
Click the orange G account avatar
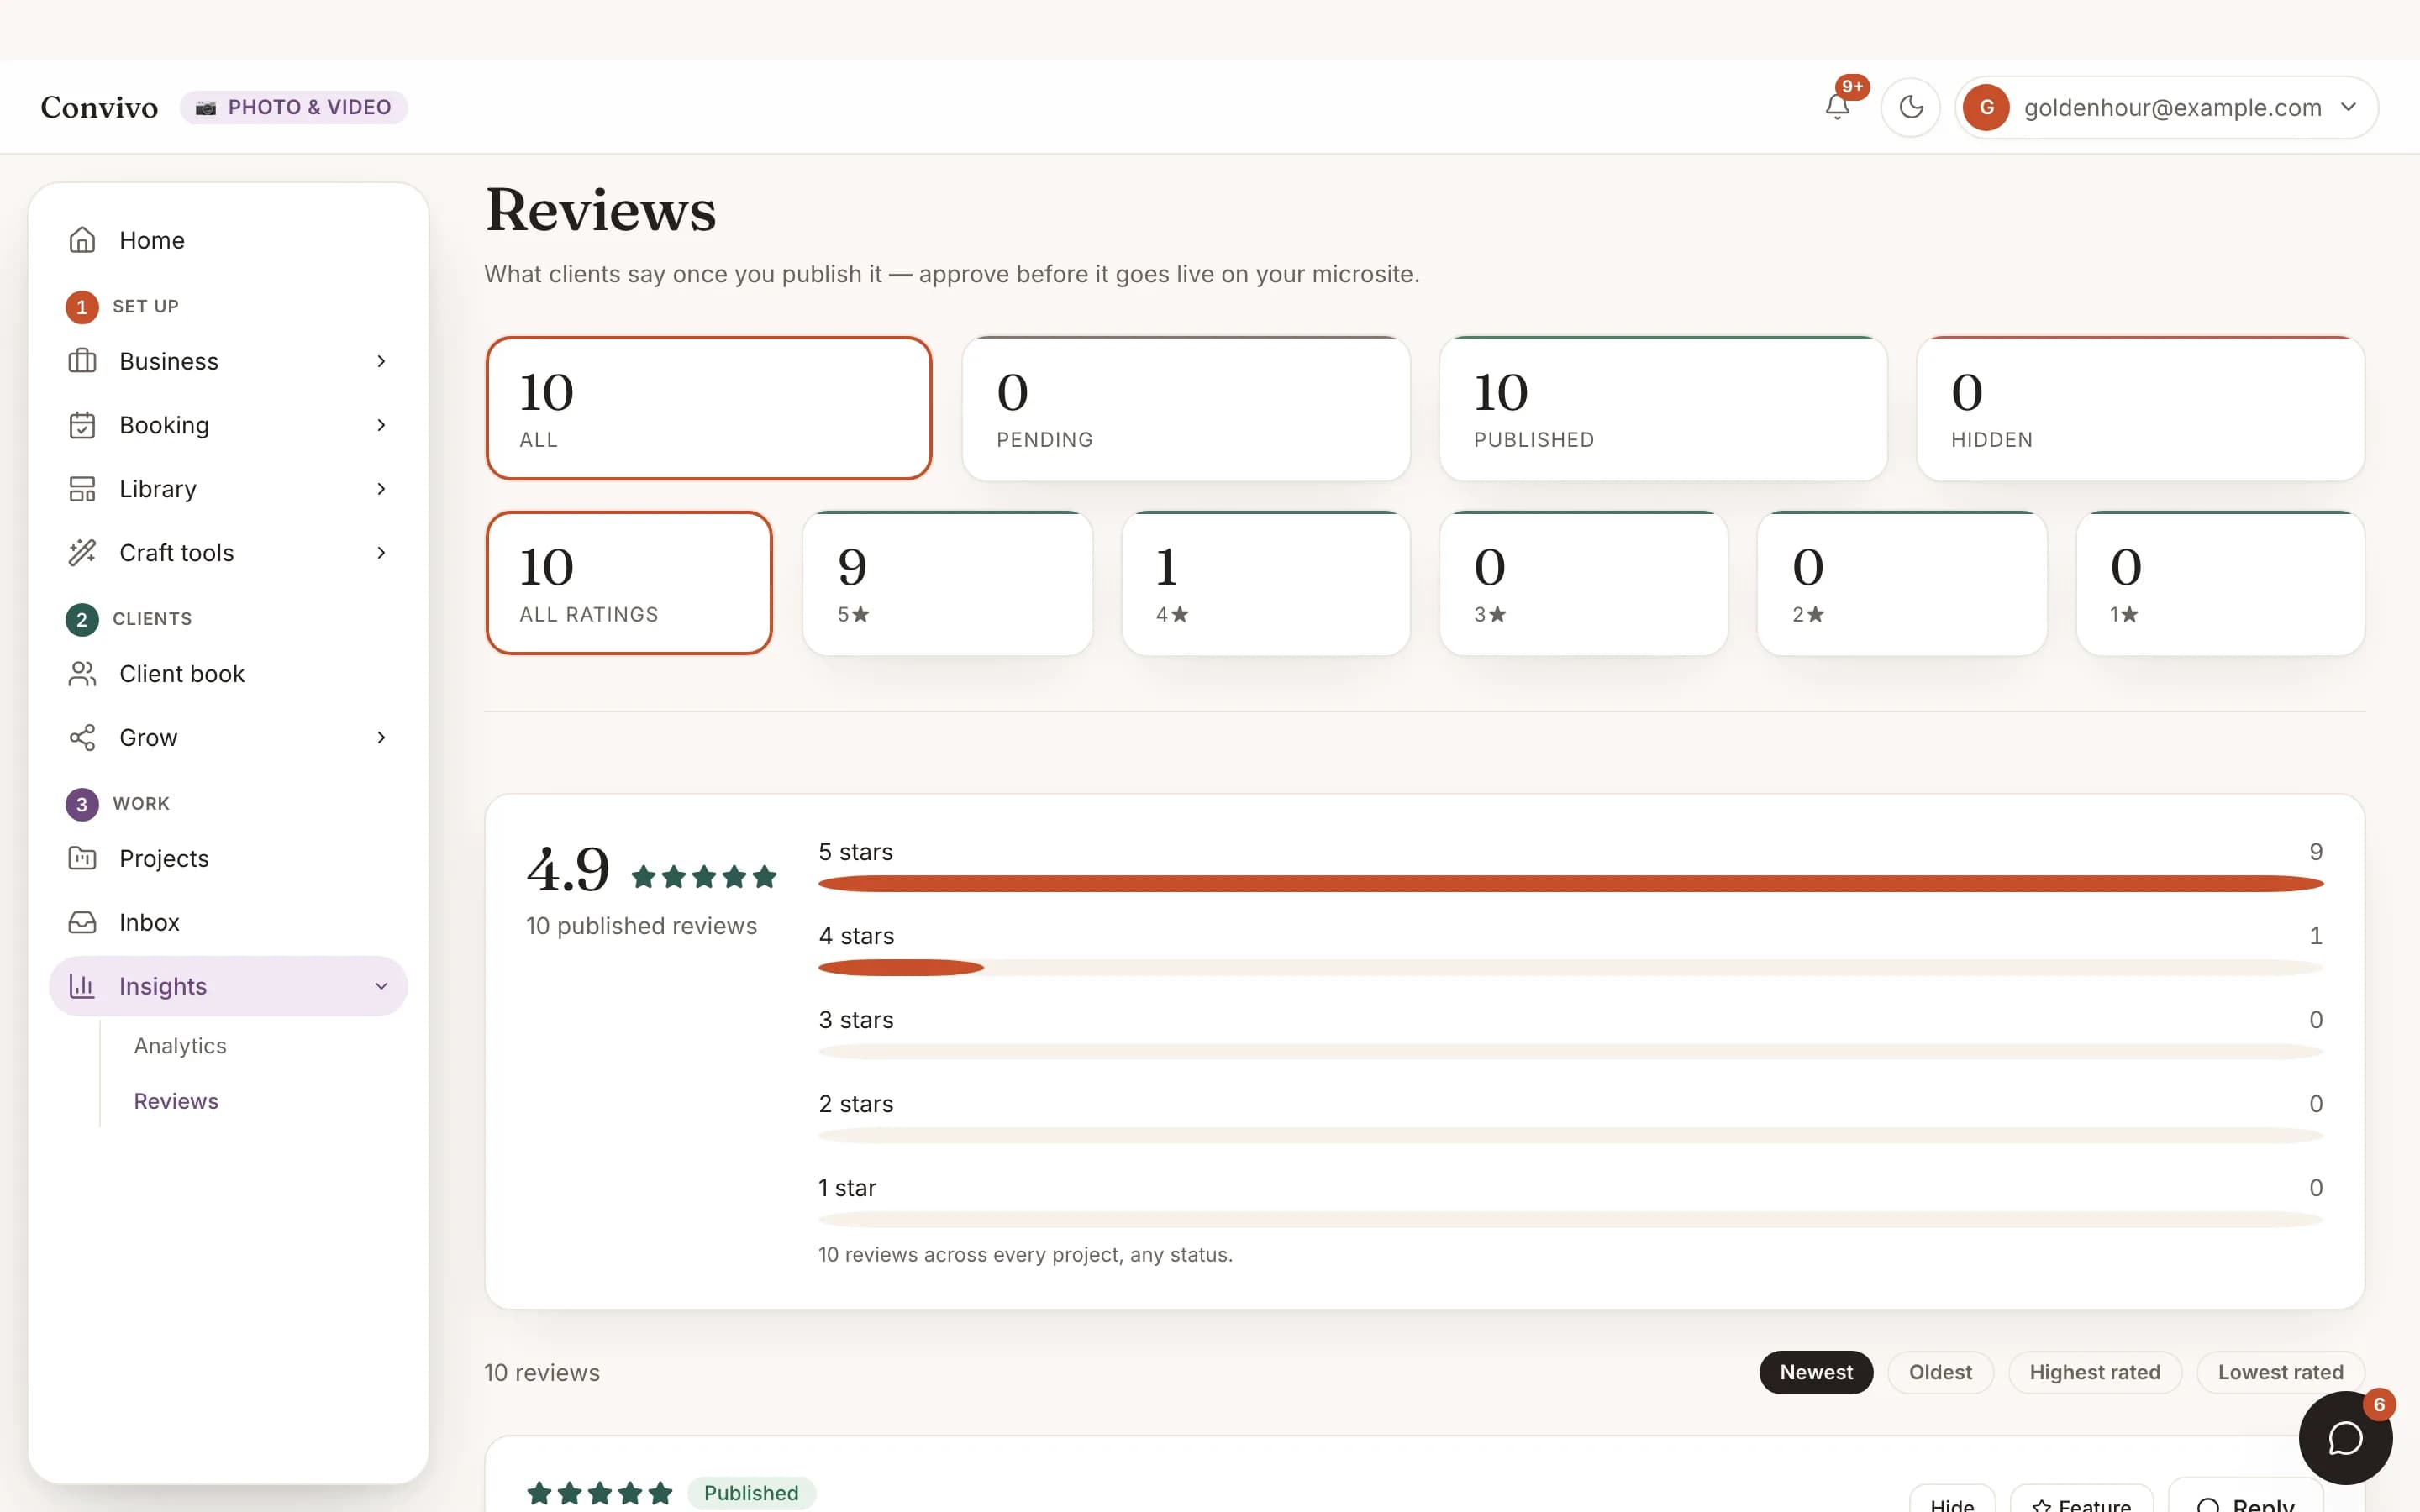pyautogui.click(x=1986, y=107)
